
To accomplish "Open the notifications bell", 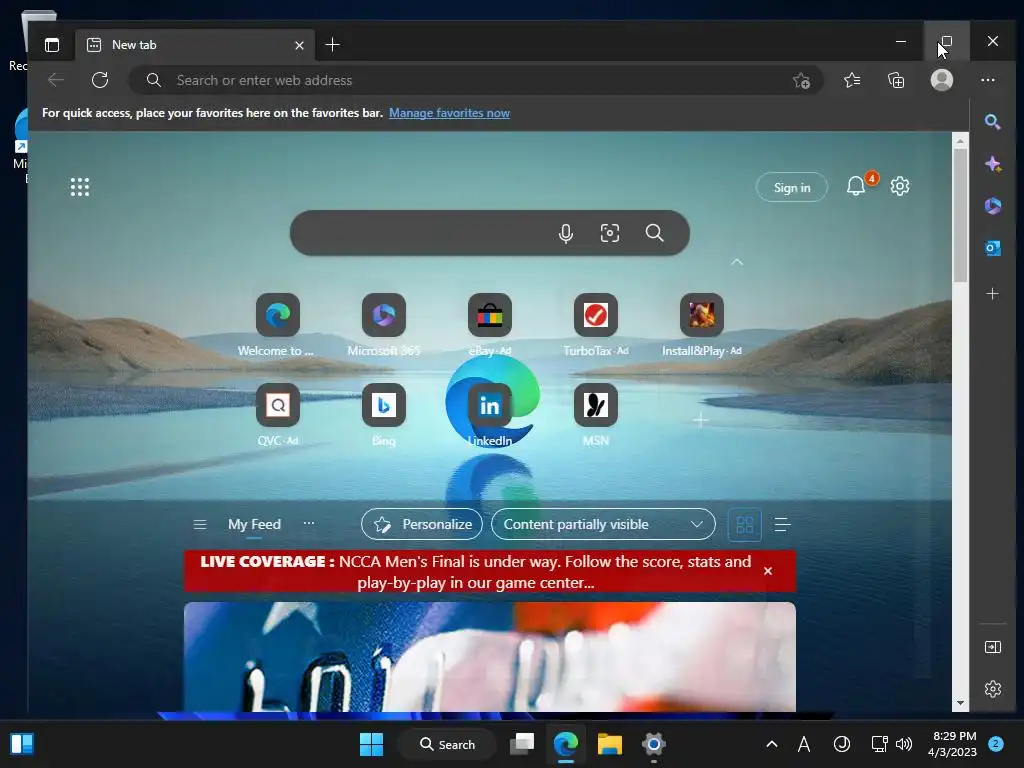I will coord(856,187).
